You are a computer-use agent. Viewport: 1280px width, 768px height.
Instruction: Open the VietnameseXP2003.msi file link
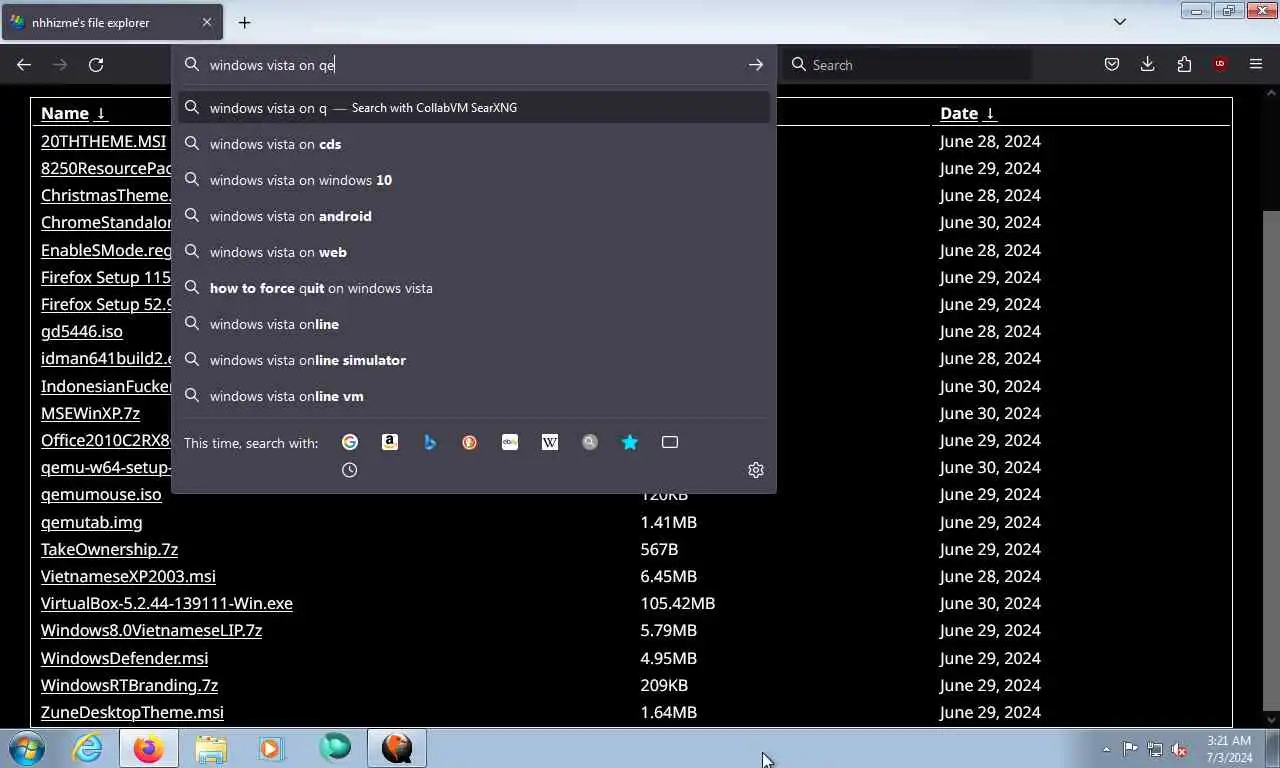(x=128, y=576)
